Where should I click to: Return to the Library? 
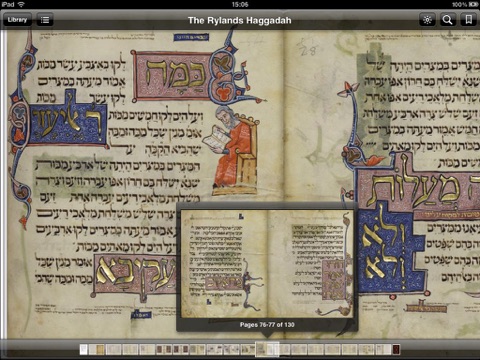(17, 20)
